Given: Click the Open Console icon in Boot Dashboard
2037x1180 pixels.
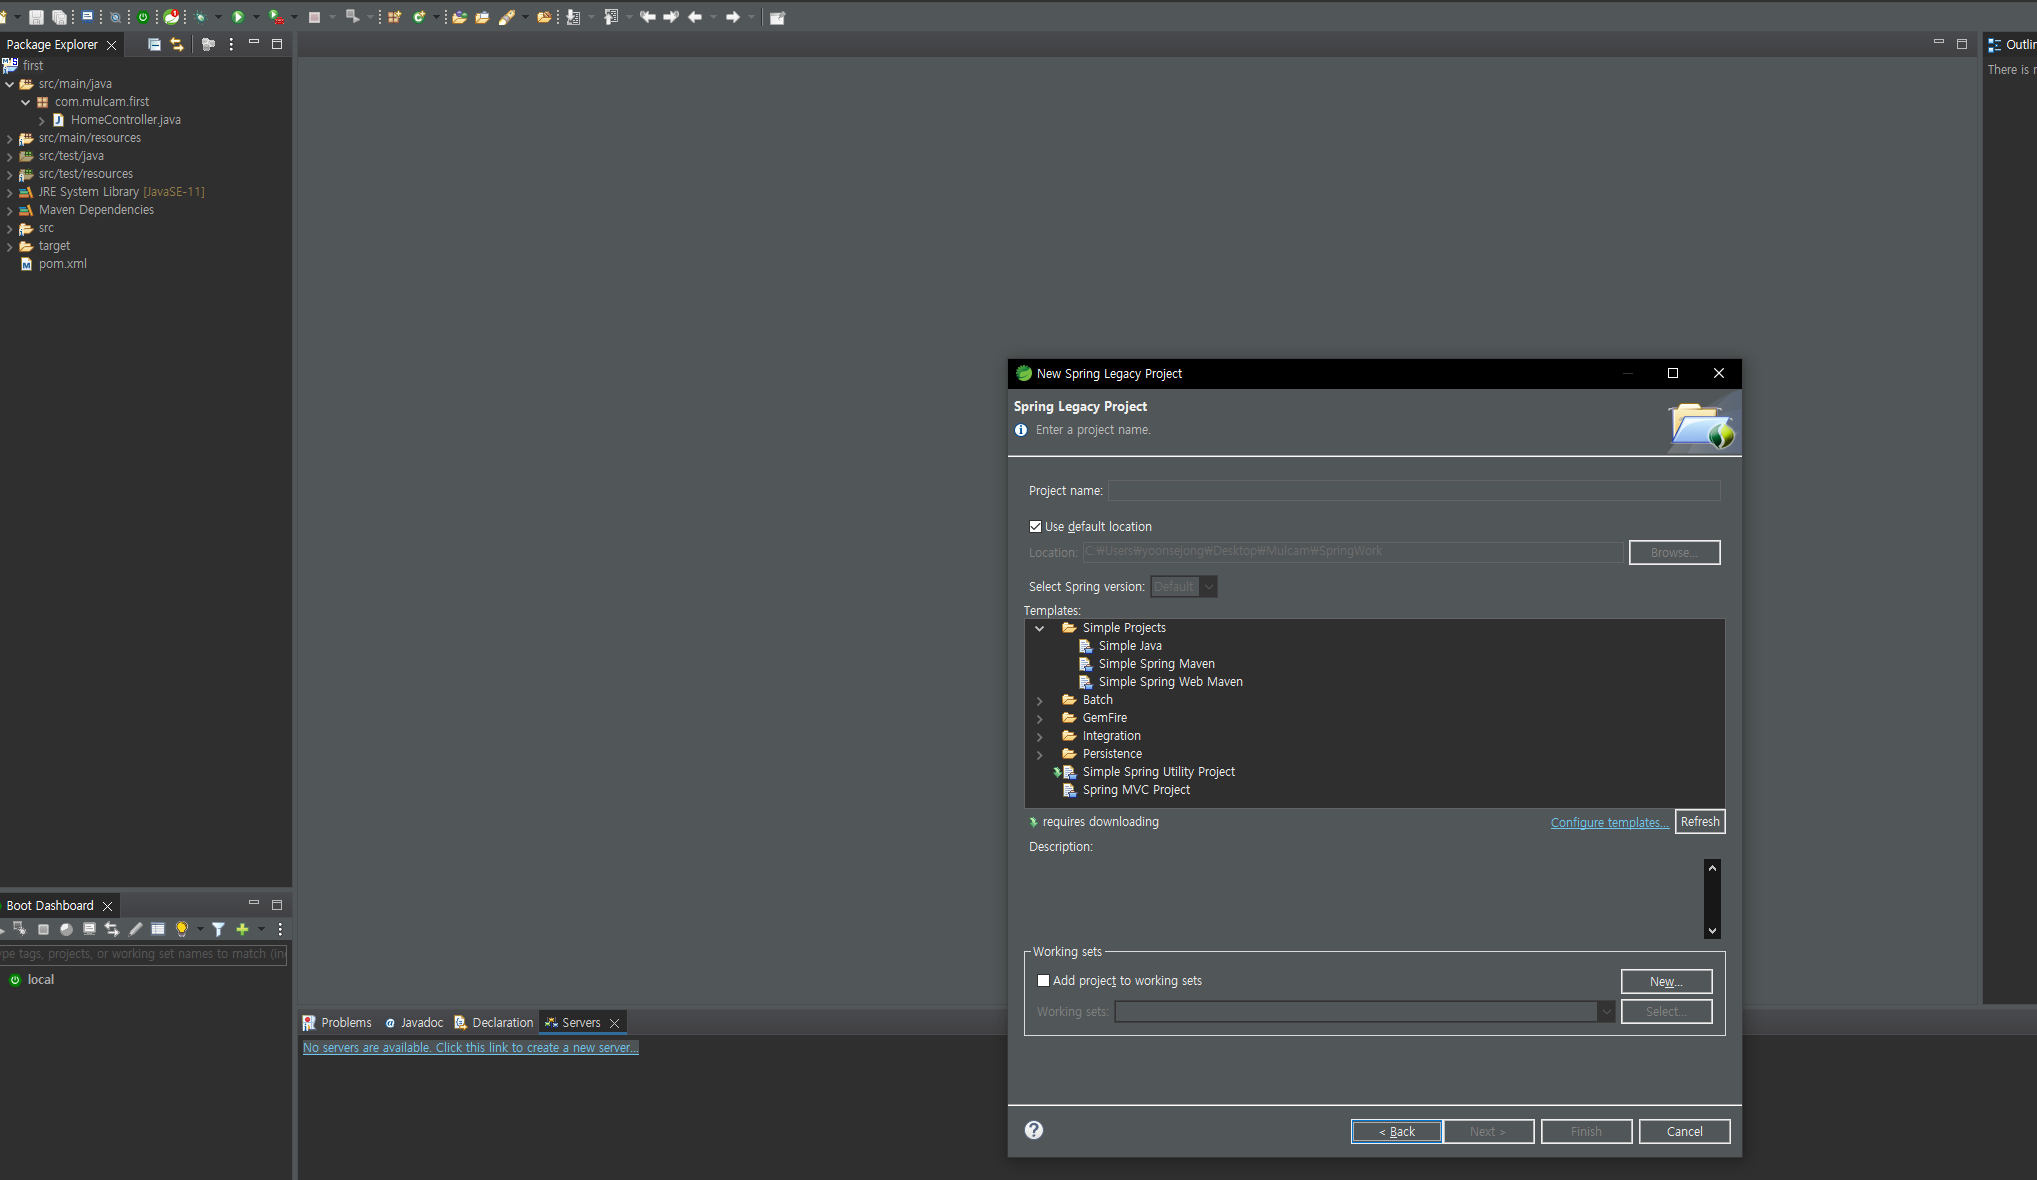Looking at the screenshot, I should click(89, 929).
